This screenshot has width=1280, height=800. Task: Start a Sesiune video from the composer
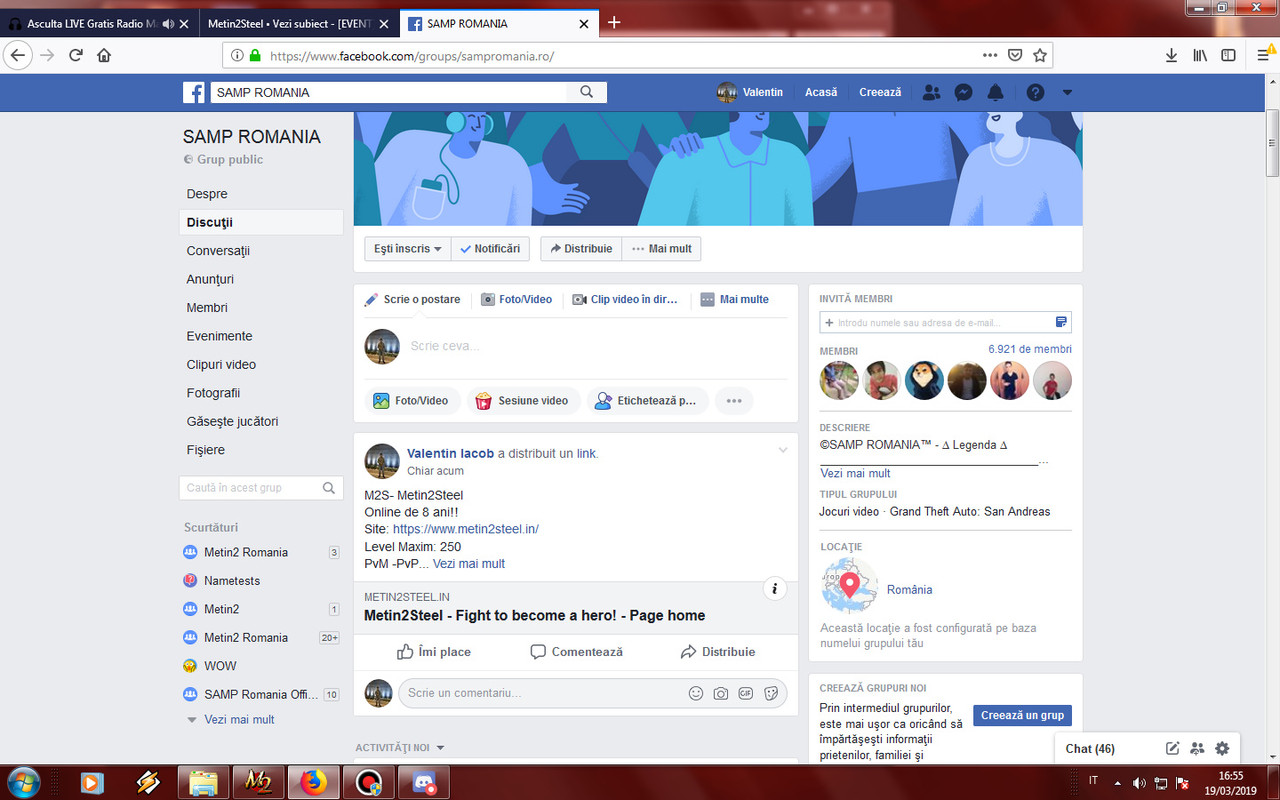point(523,400)
